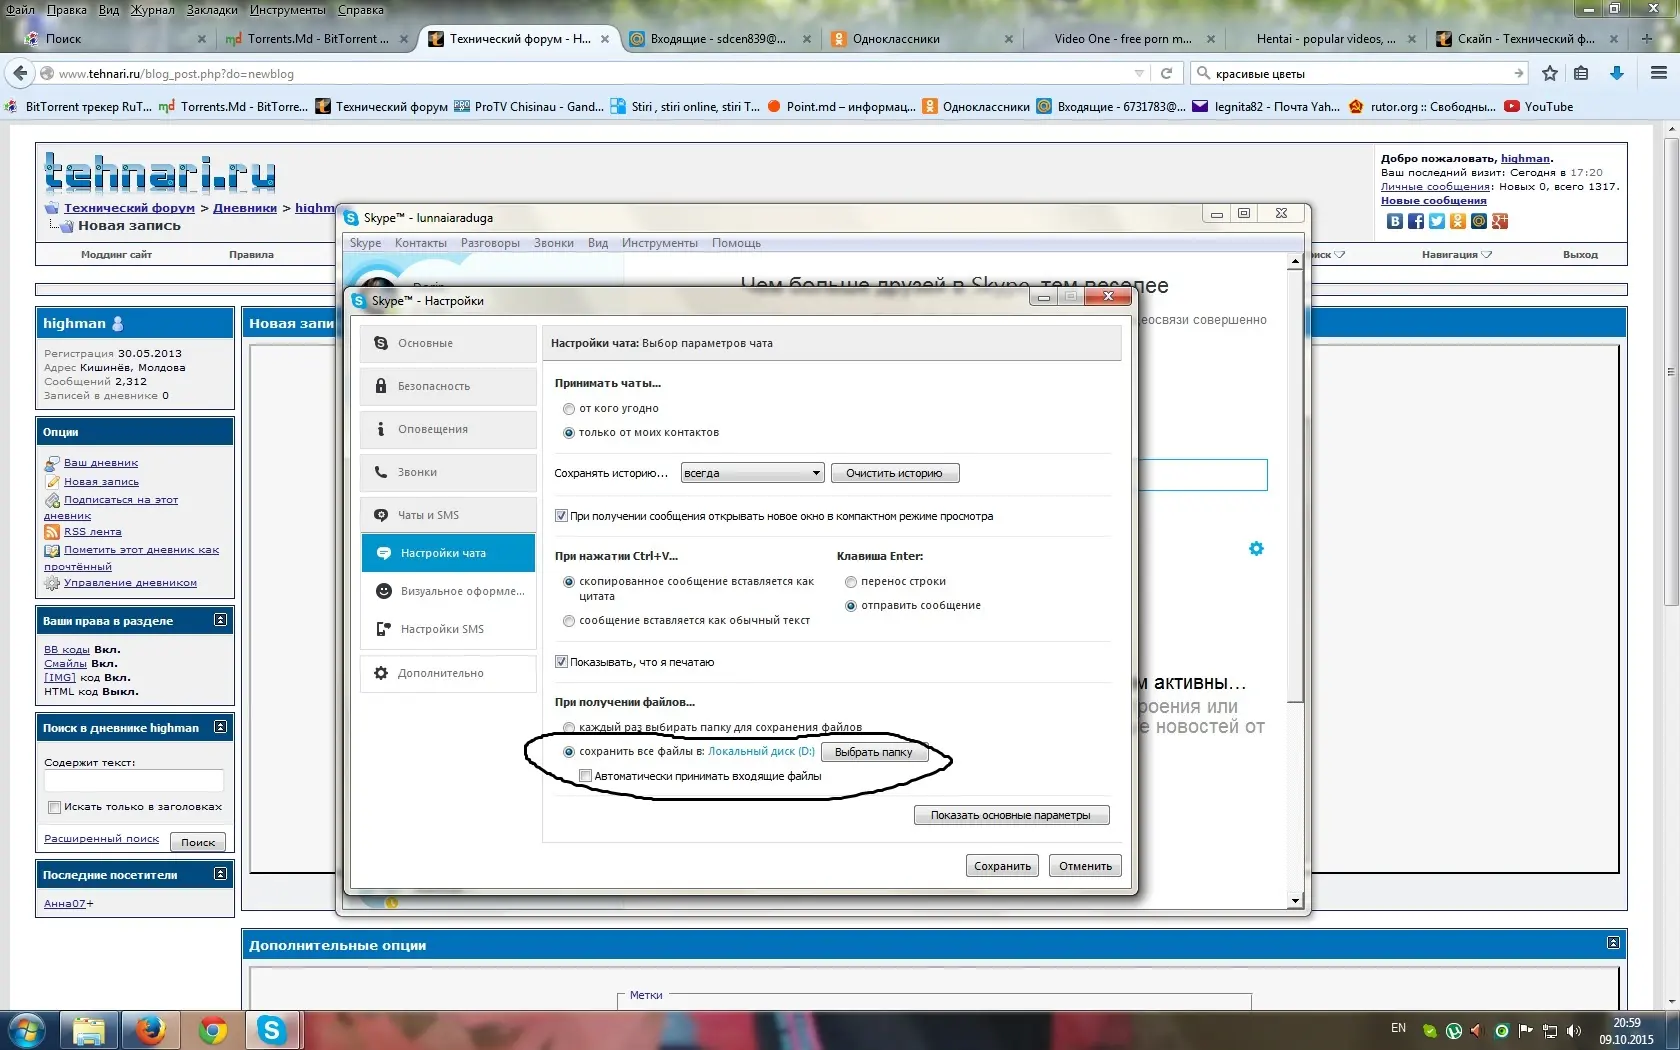Show the bookmarks list icon in Firefox

[1581, 73]
